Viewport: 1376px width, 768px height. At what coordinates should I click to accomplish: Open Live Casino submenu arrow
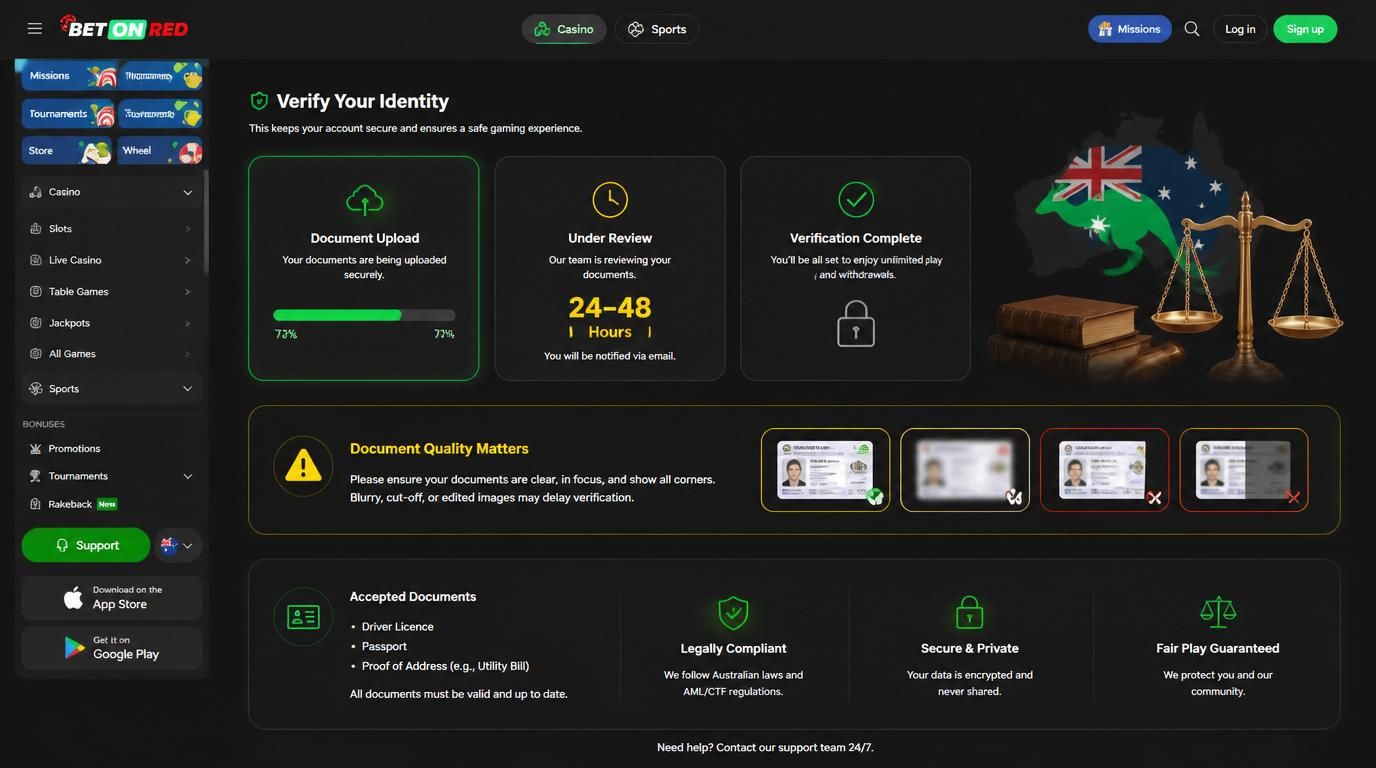click(x=187, y=260)
